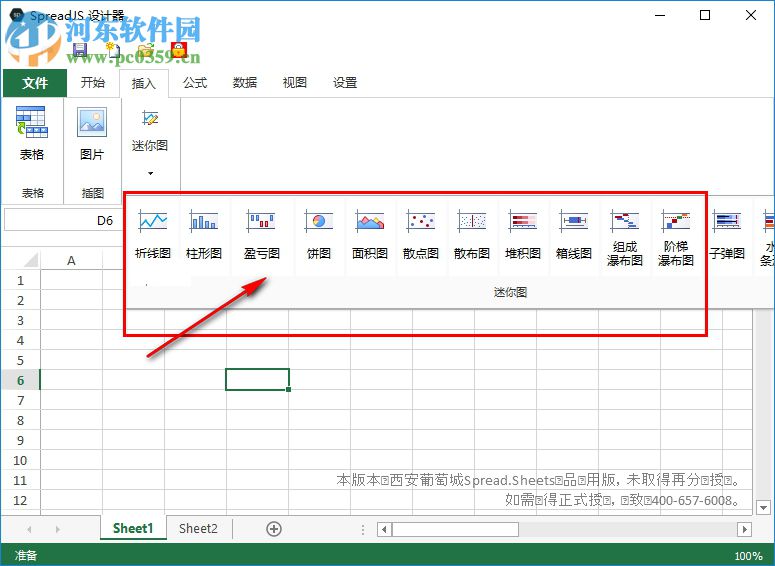Click the tab strip splitter dots
The image size is (775, 566).
pos(363,529)
